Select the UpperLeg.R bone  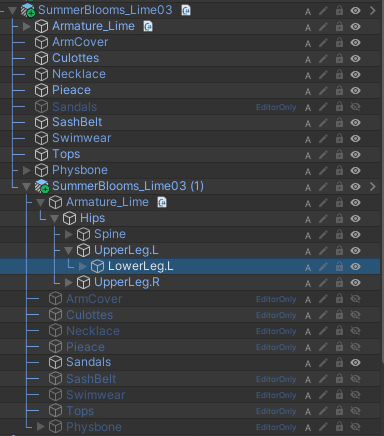[127, 282]
